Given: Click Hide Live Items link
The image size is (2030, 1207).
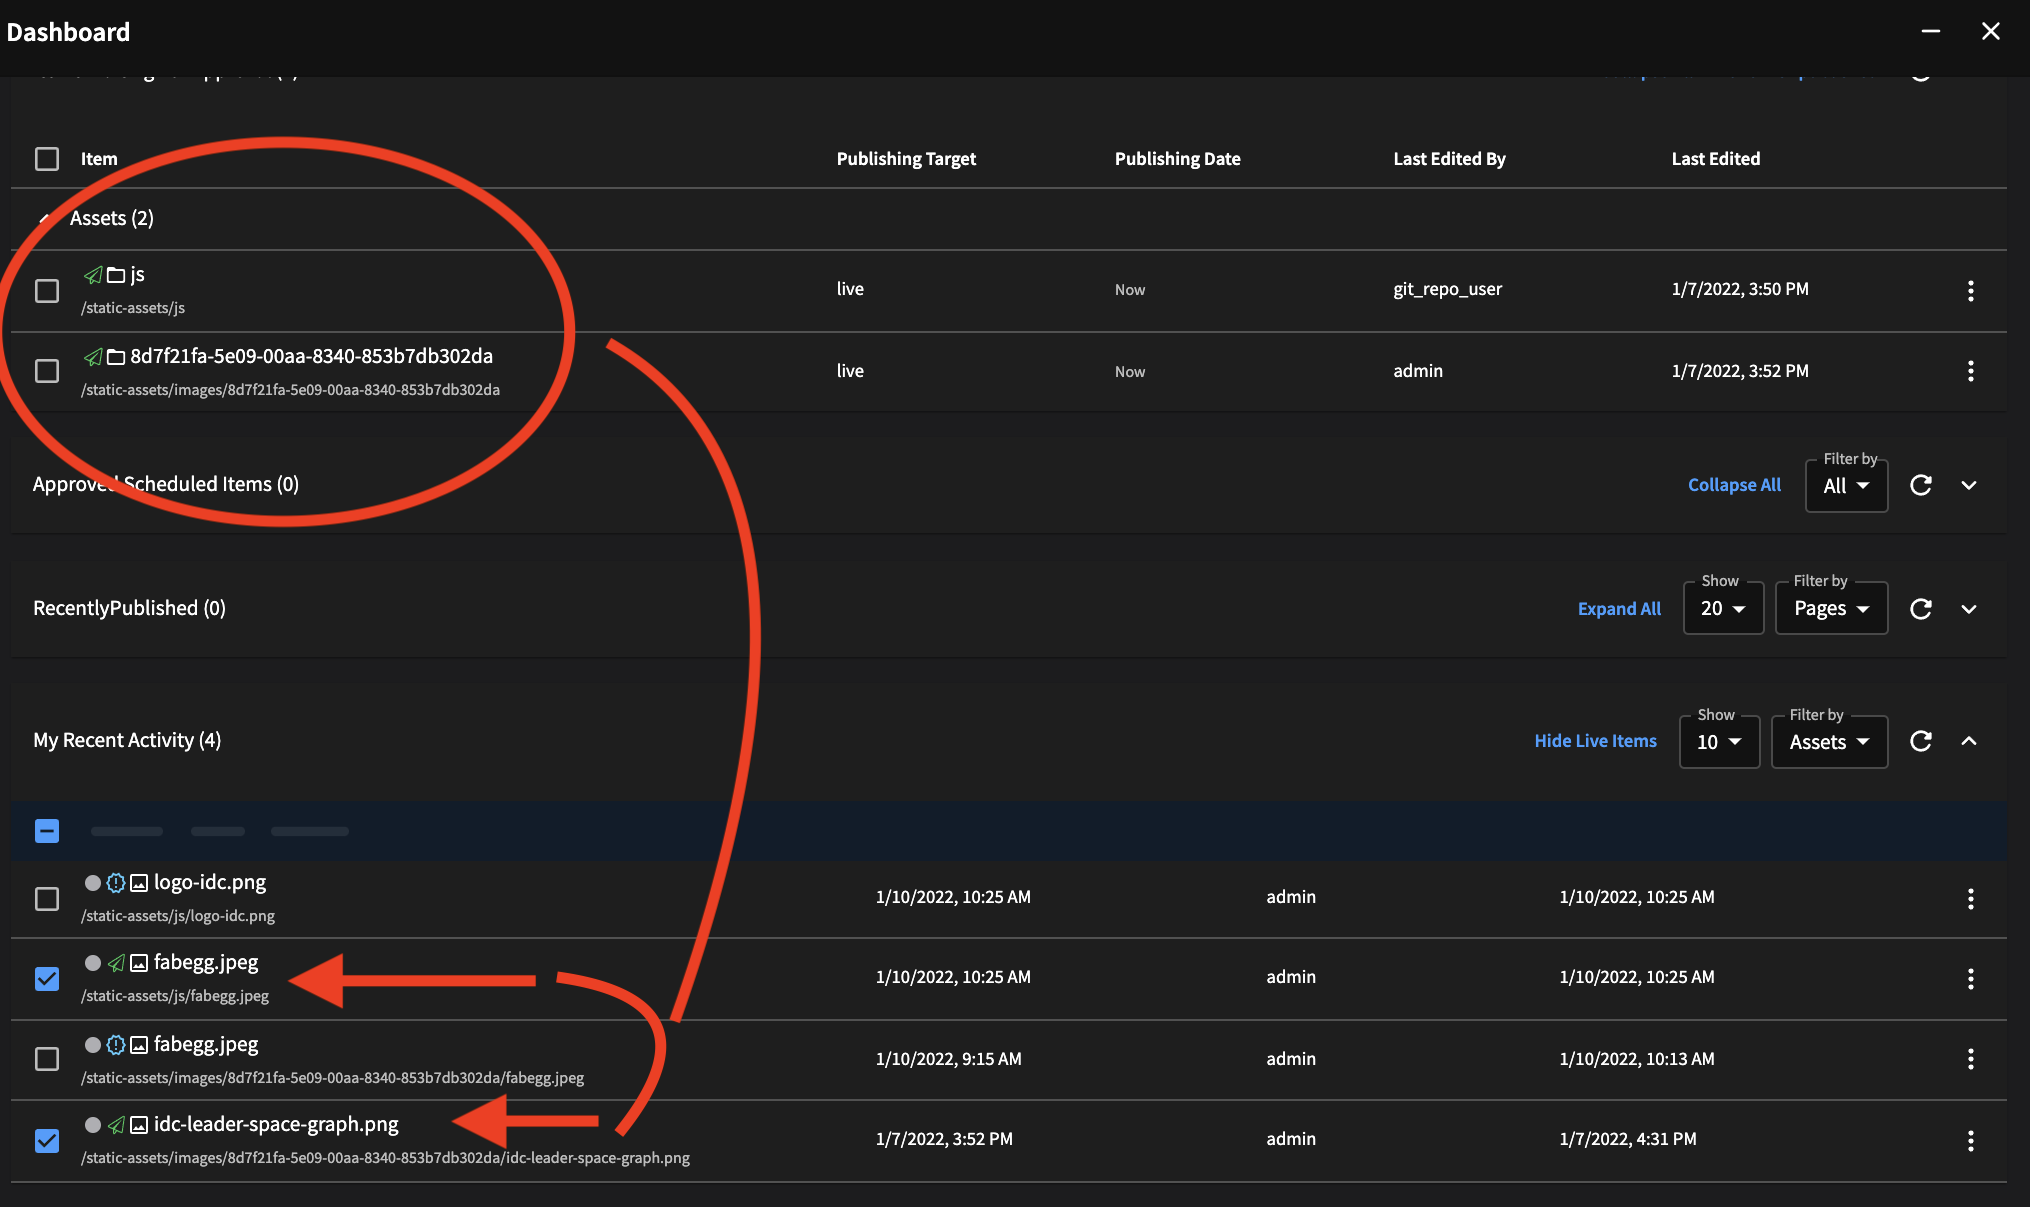Looking at the screenshot, I should pyautogui.click(x=1595, y=741).
